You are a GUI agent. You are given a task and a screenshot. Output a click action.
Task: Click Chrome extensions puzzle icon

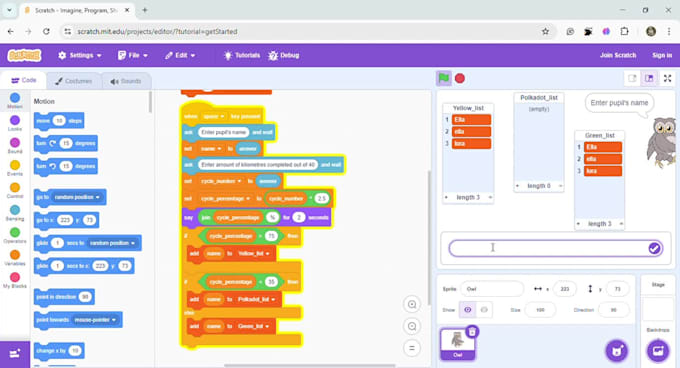point(624,31)
